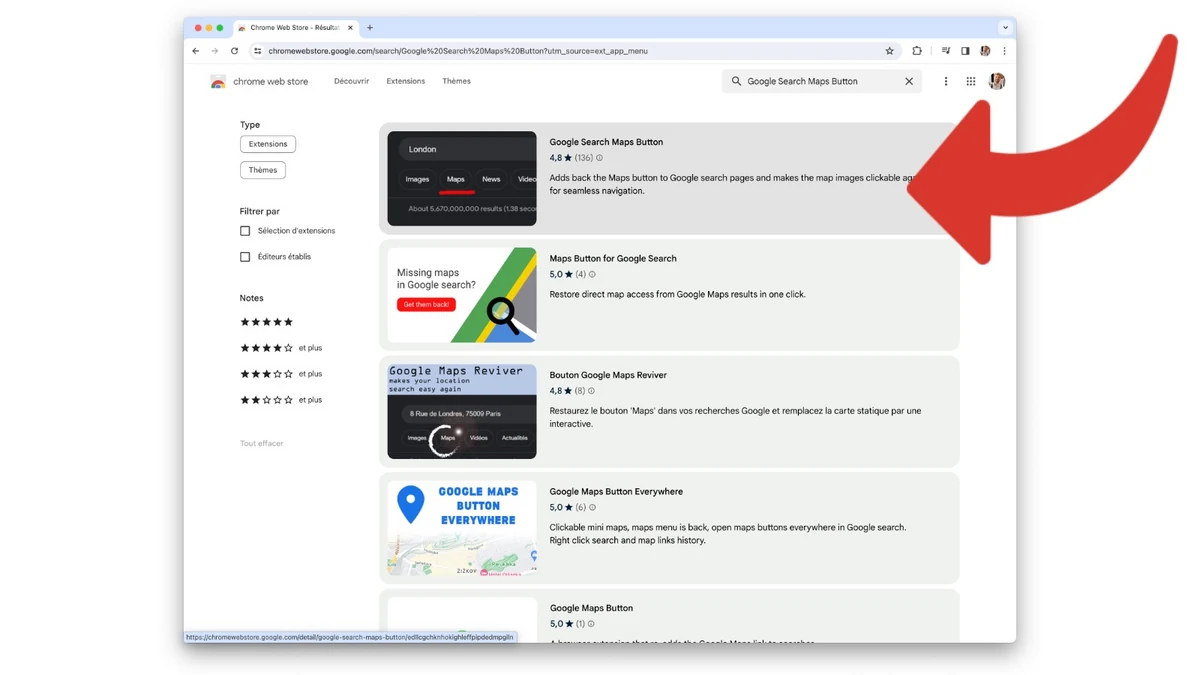
Task: Click the 5,0 rating with 6 reviews
Action: pyautogui.click(x=567, y=507)
